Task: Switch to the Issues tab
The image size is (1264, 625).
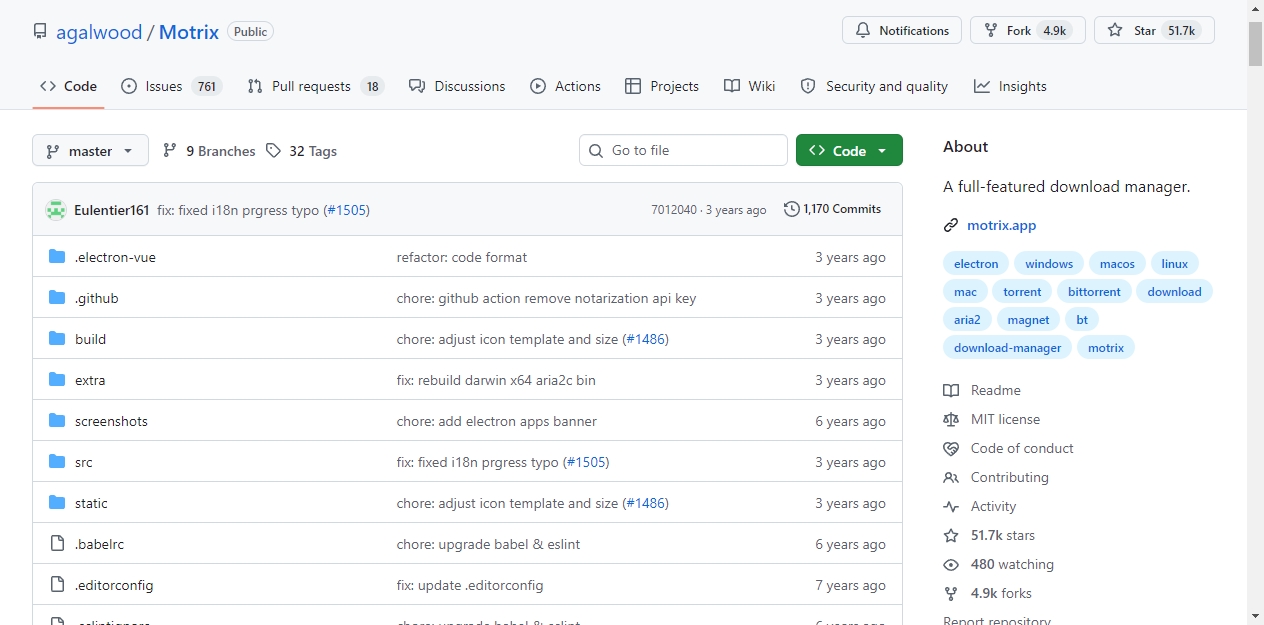Action: coord(171,86)
